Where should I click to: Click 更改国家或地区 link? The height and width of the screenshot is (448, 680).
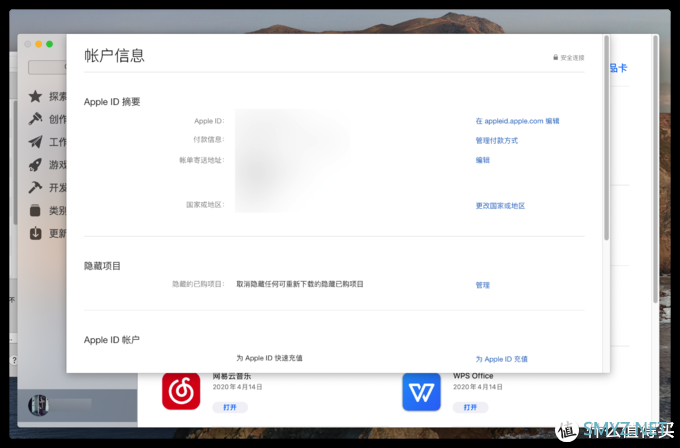[x=500, y=206]
